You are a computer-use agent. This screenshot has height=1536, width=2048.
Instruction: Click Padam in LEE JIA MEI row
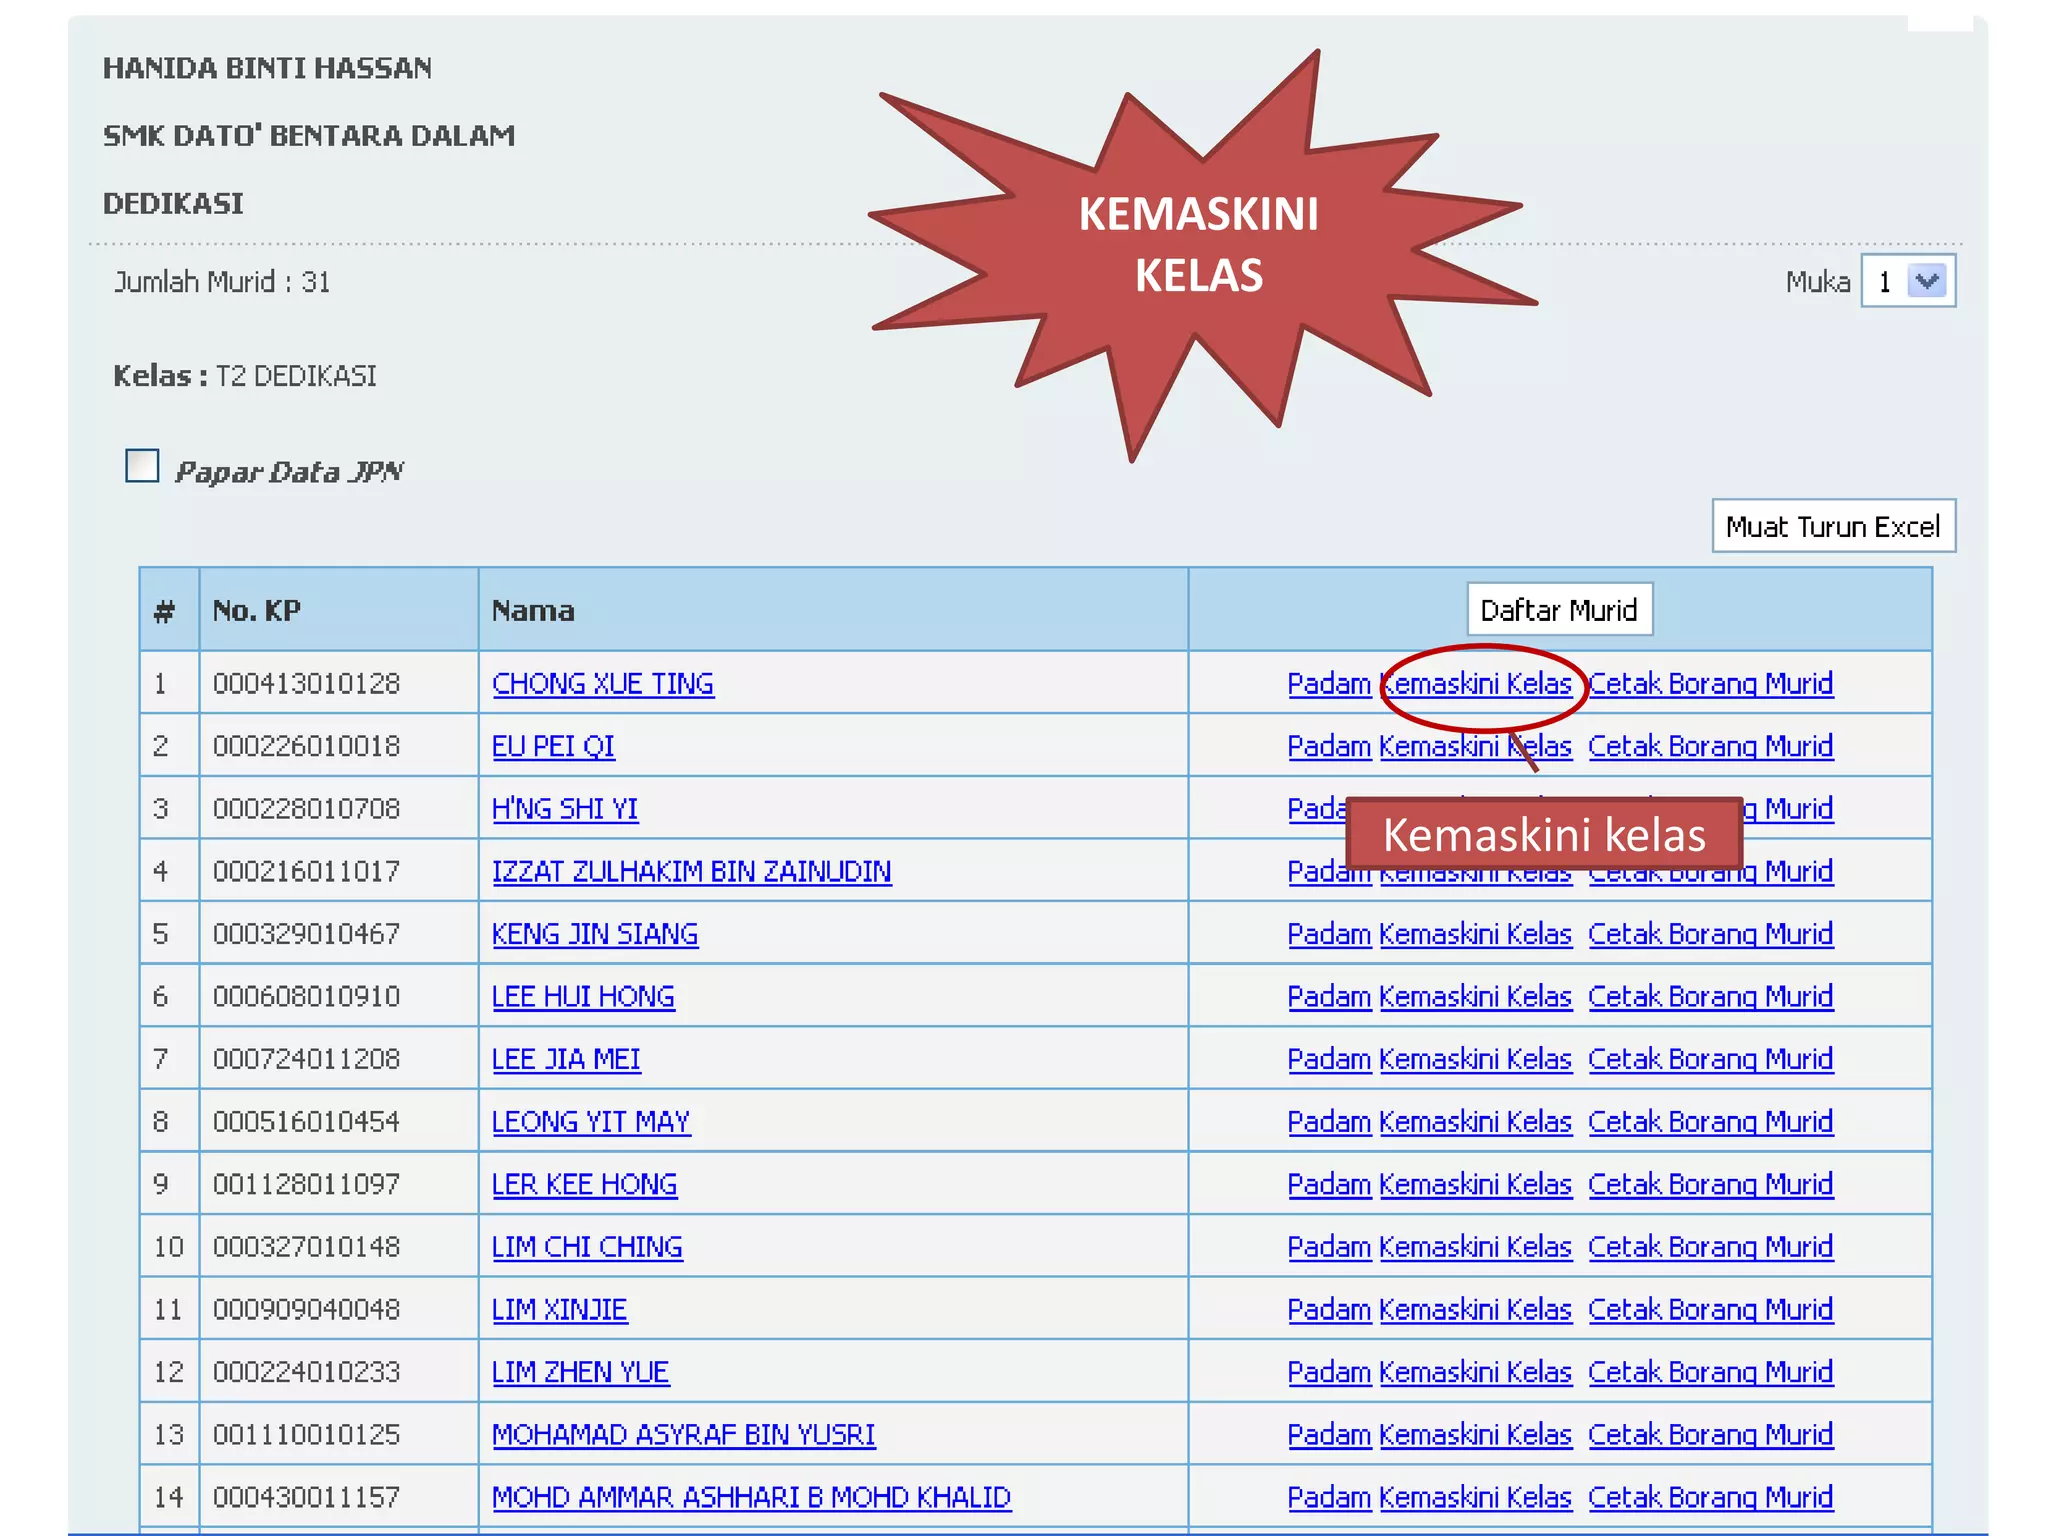[1328, 1059]
